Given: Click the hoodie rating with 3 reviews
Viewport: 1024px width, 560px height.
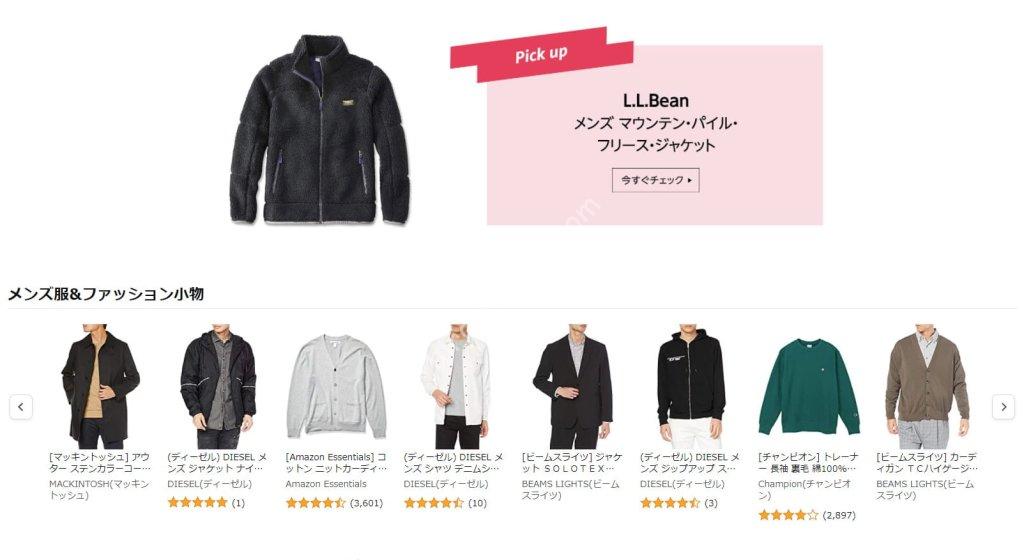Looking at the screenshot, I should (679, 503).
